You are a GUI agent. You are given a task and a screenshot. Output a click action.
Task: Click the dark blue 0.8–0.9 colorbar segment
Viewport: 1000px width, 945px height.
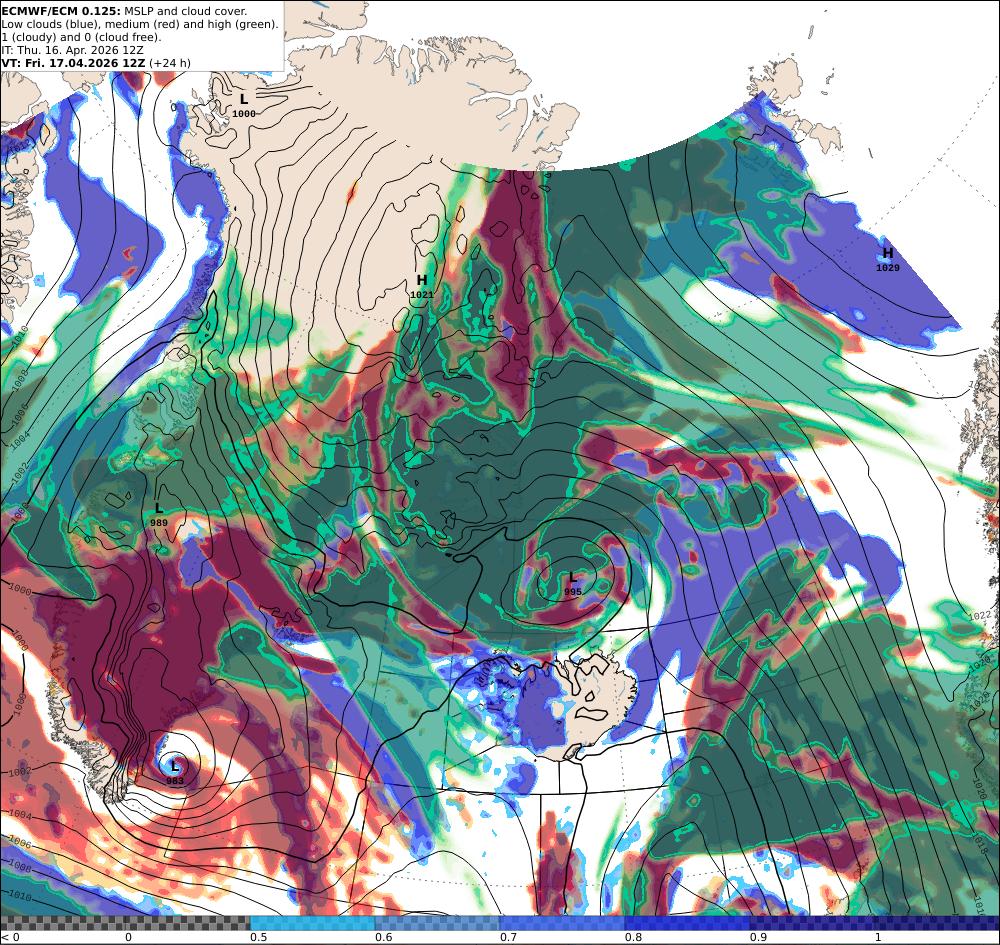pyautogui.click(x=688, y=923)
